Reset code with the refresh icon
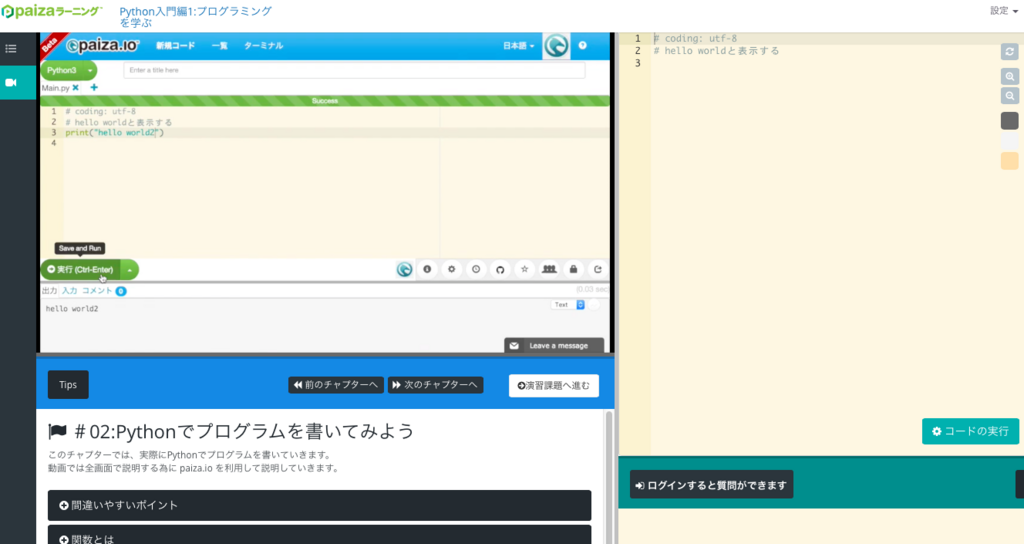1024x544 pixels. [1010, 52]
